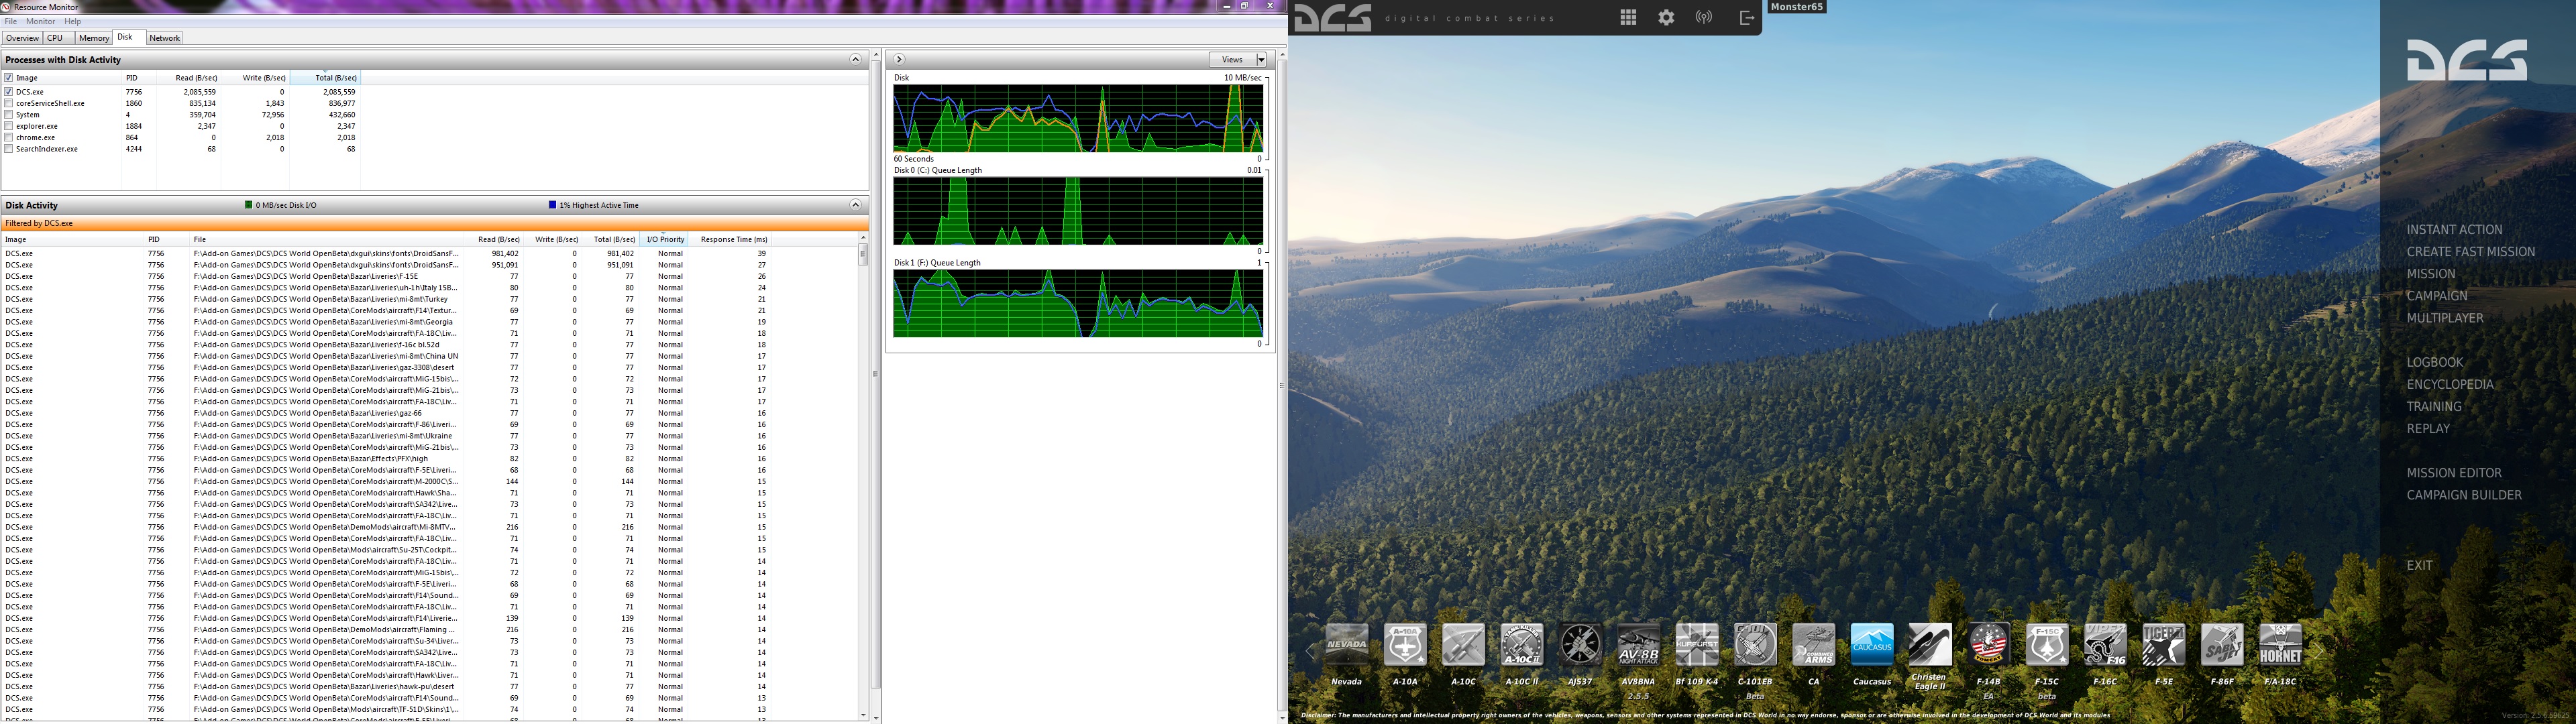Click the Disk Activity list scrollbar thumb

coord(863,254)
